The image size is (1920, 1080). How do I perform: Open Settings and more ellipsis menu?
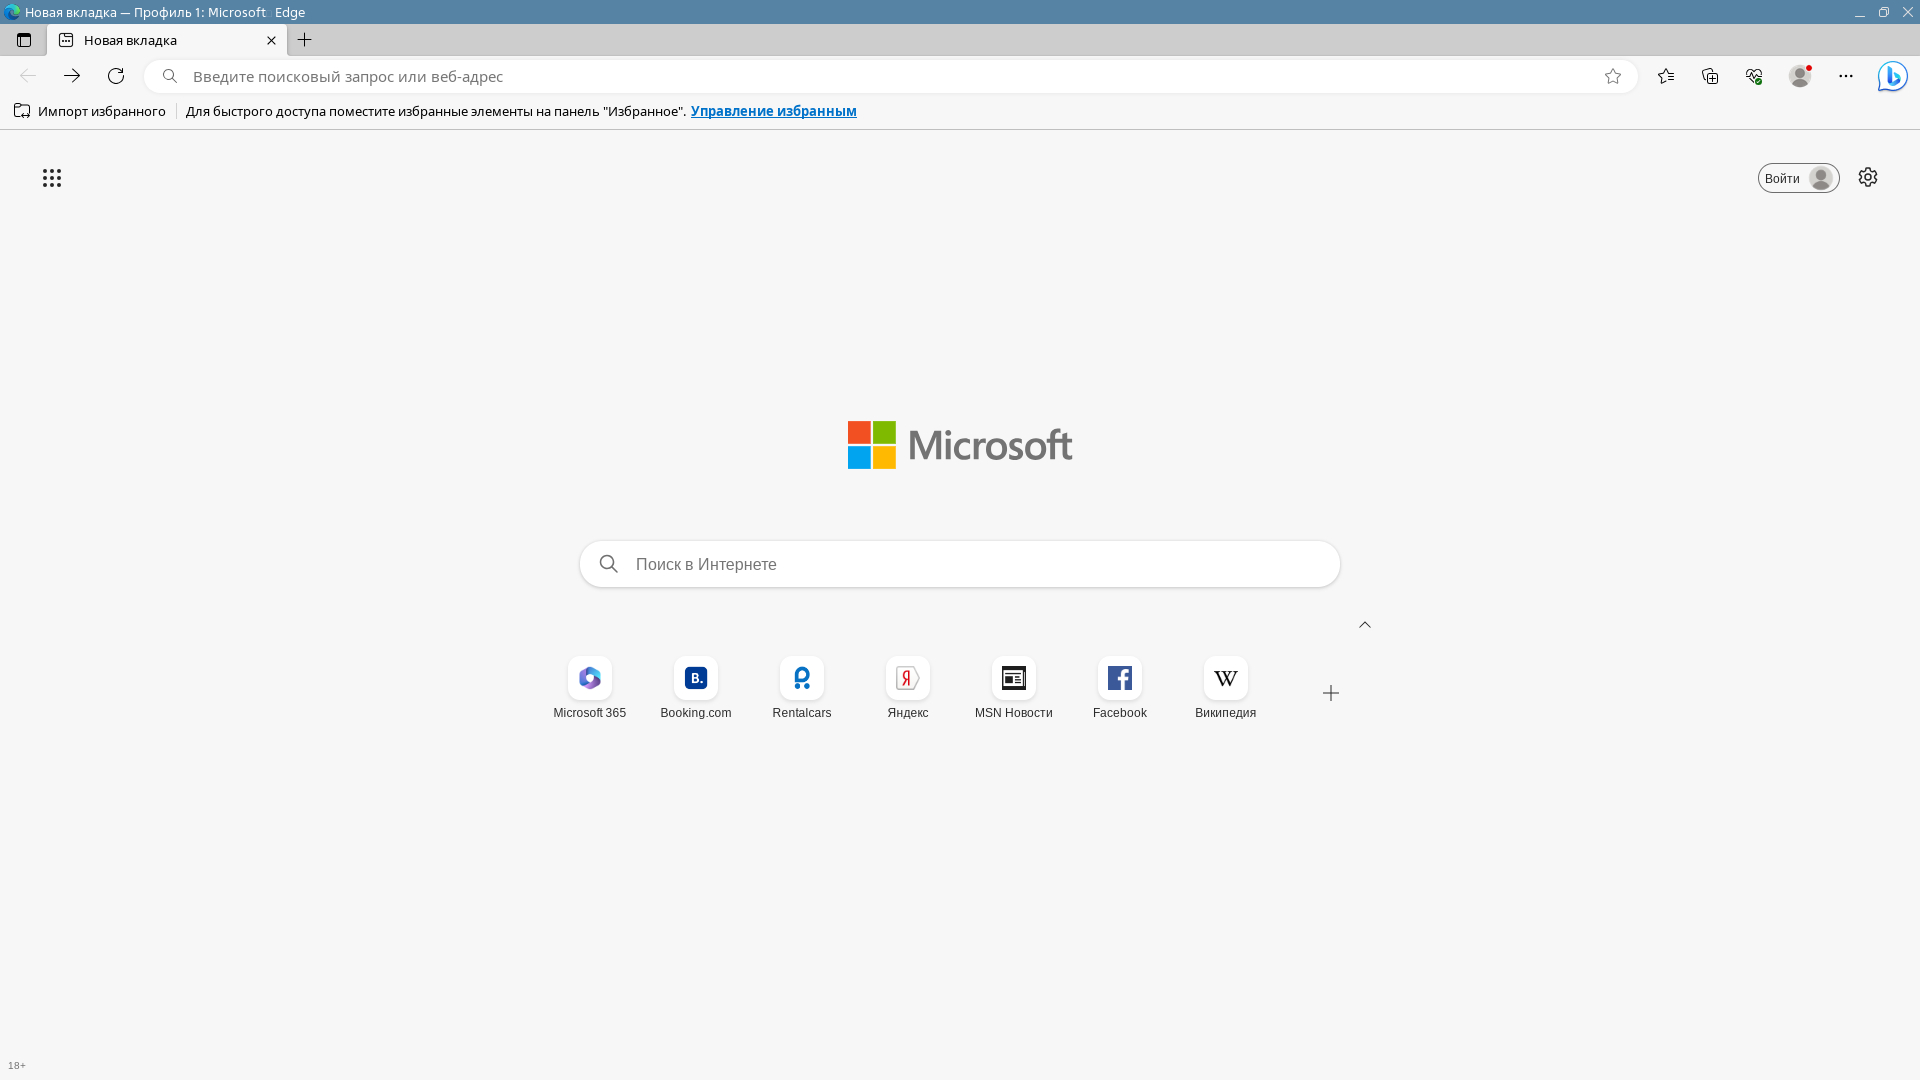1846,76
